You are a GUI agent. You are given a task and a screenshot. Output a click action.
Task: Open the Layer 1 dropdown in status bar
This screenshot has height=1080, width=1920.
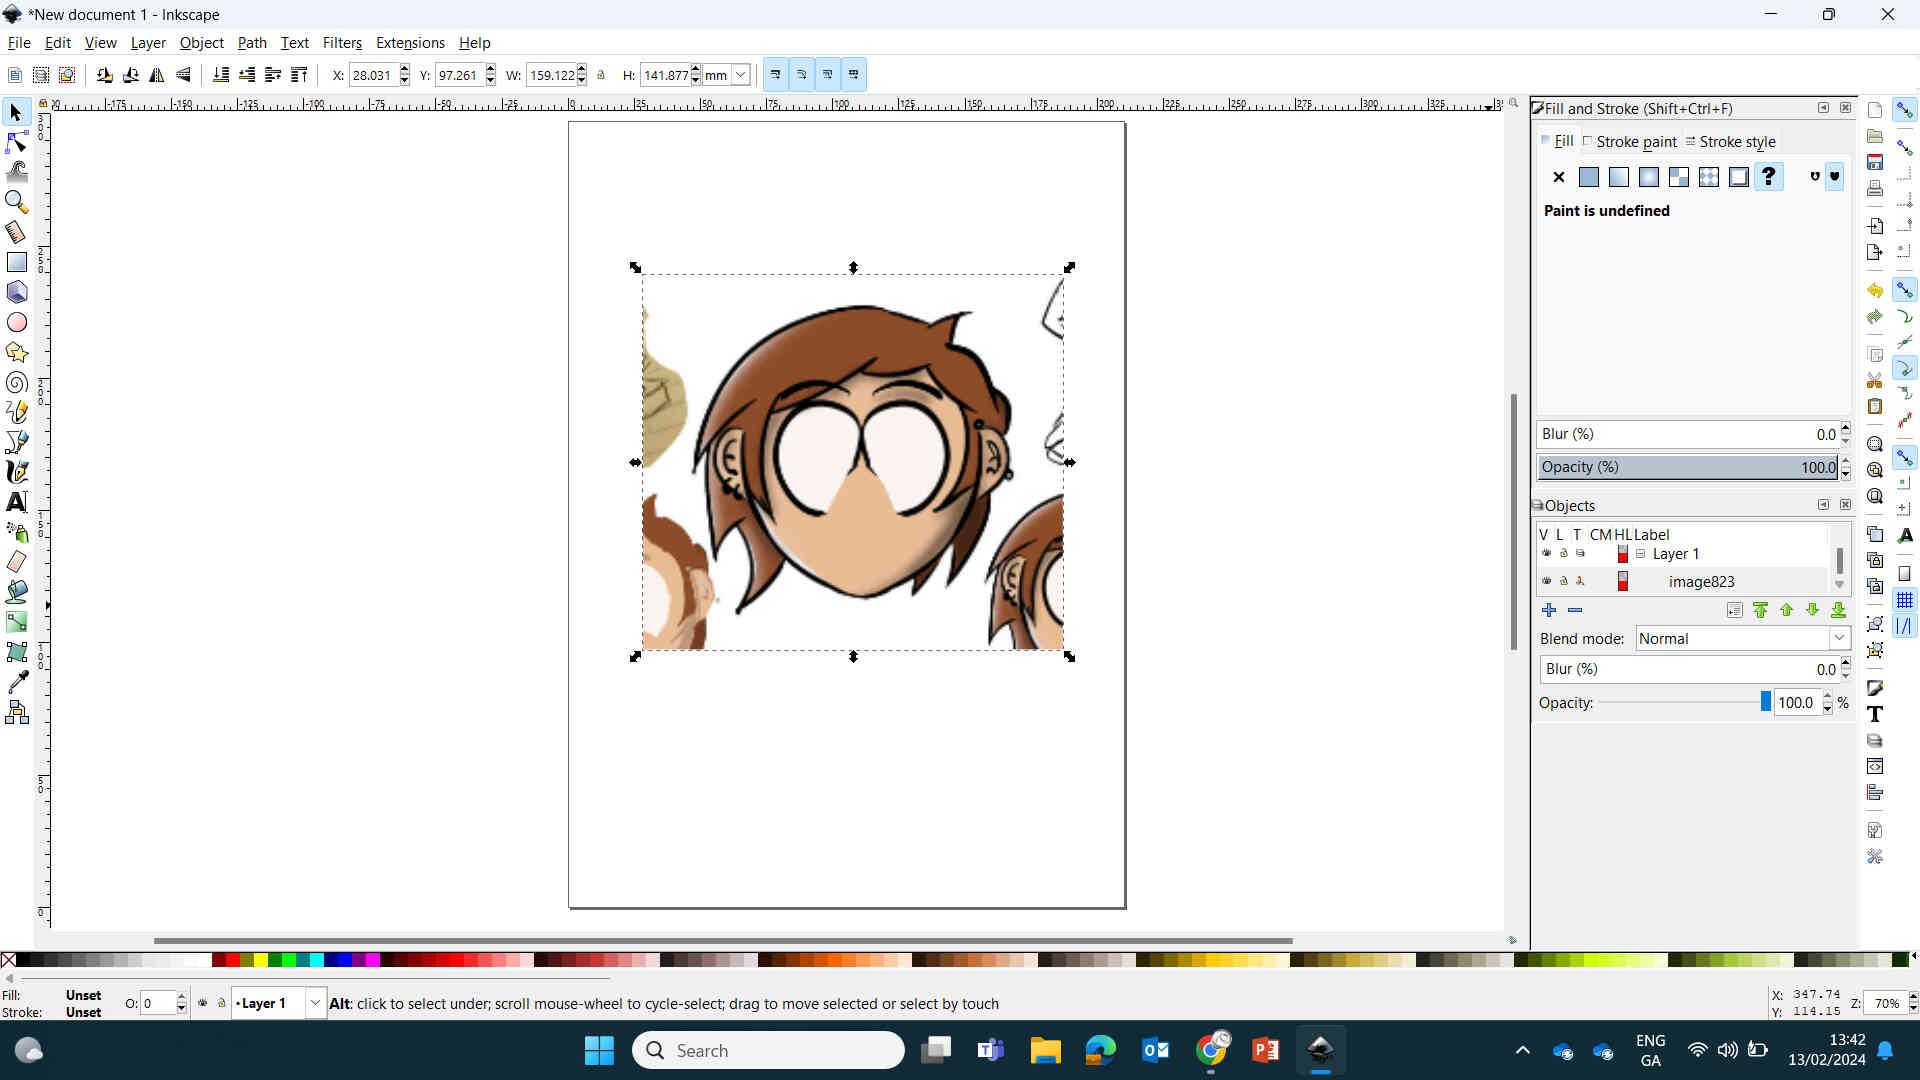[315, 1003]
